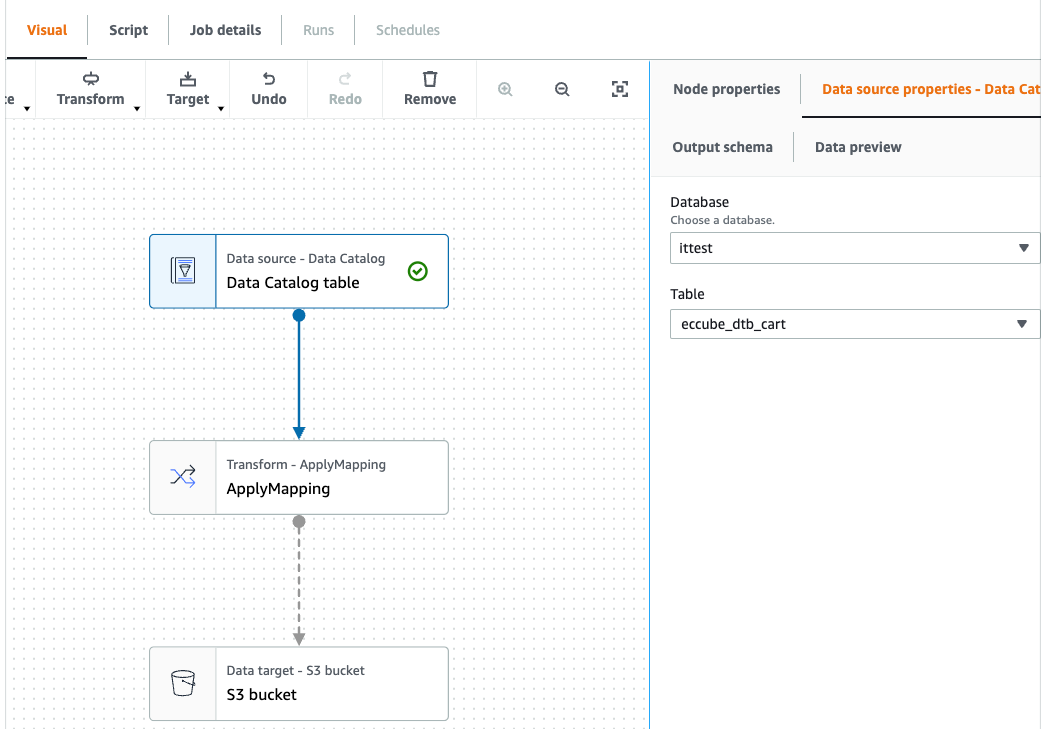Screen dimensions: 1049x729
Task: Select the blue output connector of Data Catalog node
Action: pyautogui.click(x=299, y=315)
